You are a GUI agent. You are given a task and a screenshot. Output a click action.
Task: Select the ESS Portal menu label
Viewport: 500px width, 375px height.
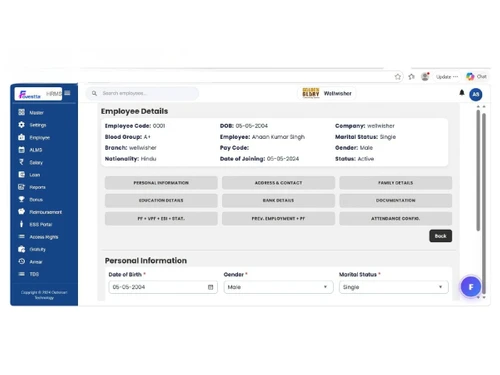(41, 225)
